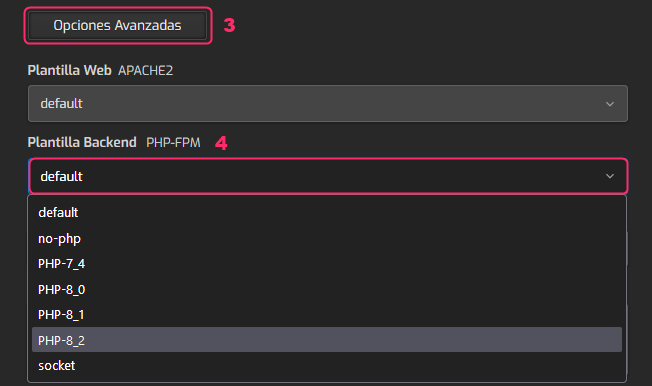Choose PHP-8_1 in the dropdown list

[327, 315]
